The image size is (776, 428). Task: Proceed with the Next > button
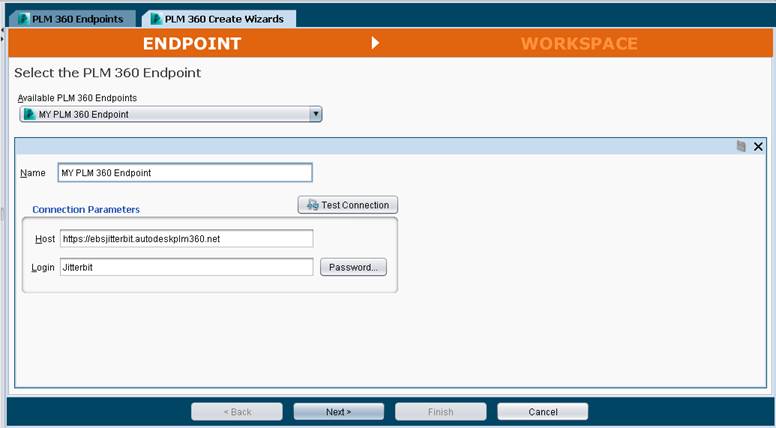pos(339,412)
